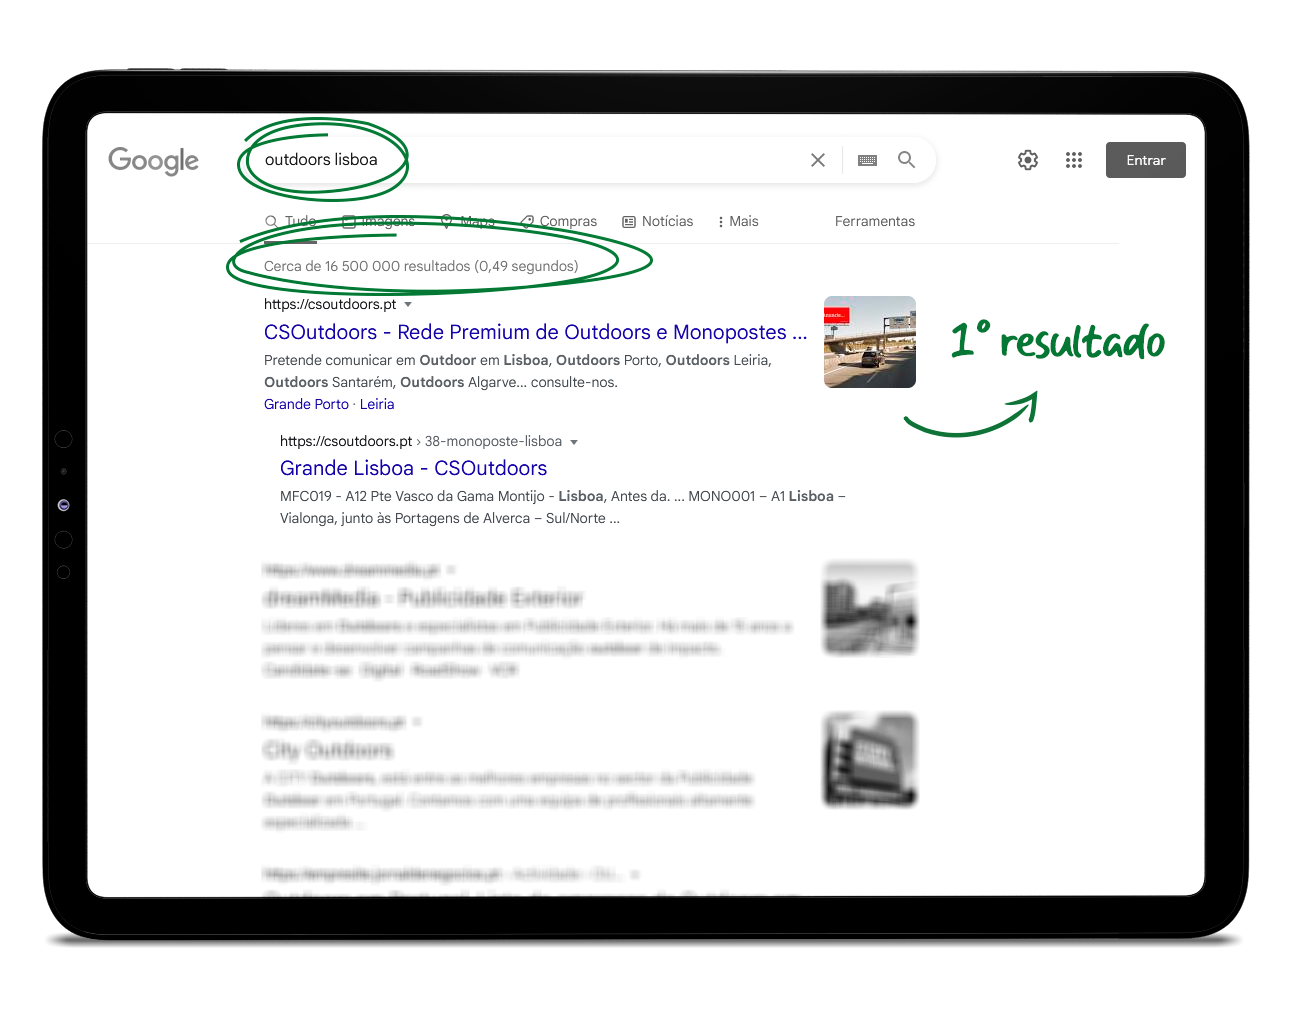Open the Grande Porto sitelink
The width and height of the screenshot is (1300, 1020).
click(306, 404)
